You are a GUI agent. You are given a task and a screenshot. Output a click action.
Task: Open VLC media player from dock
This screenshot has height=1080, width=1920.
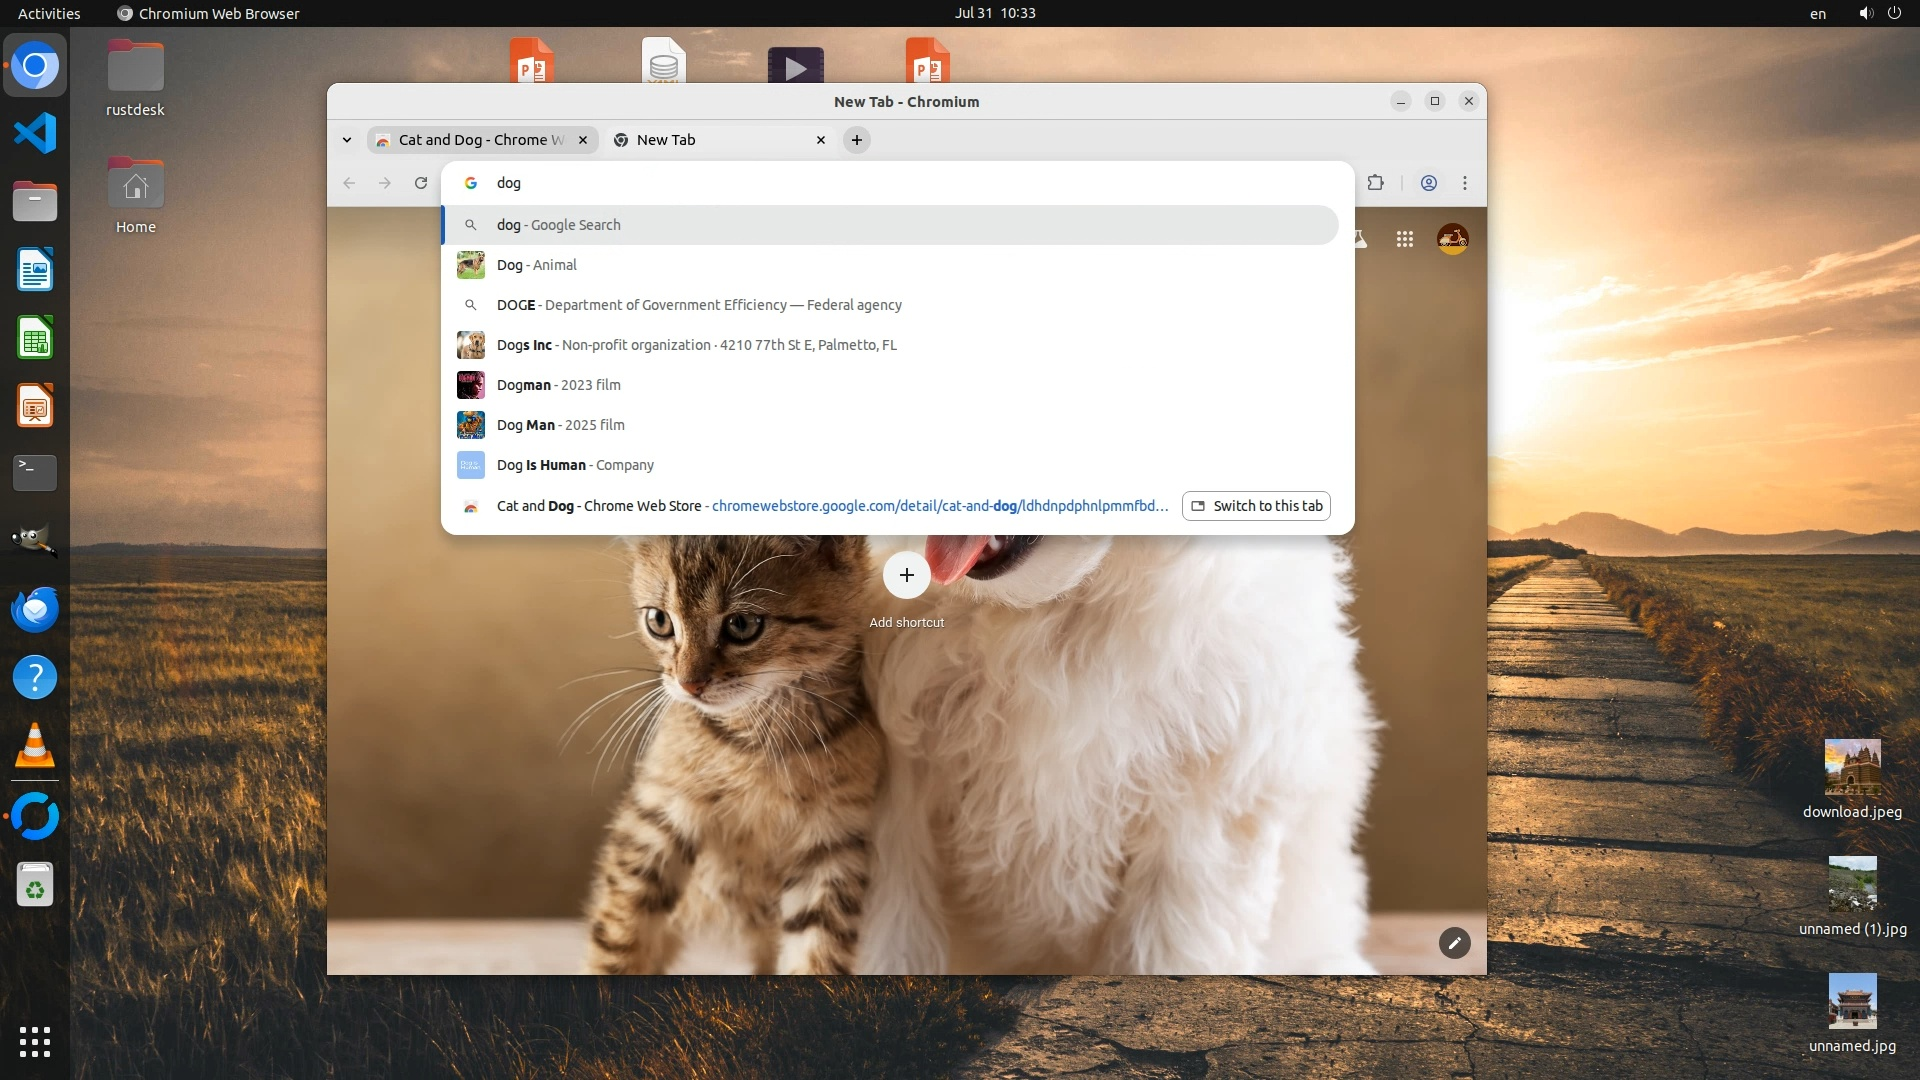(x=35, y=746)
